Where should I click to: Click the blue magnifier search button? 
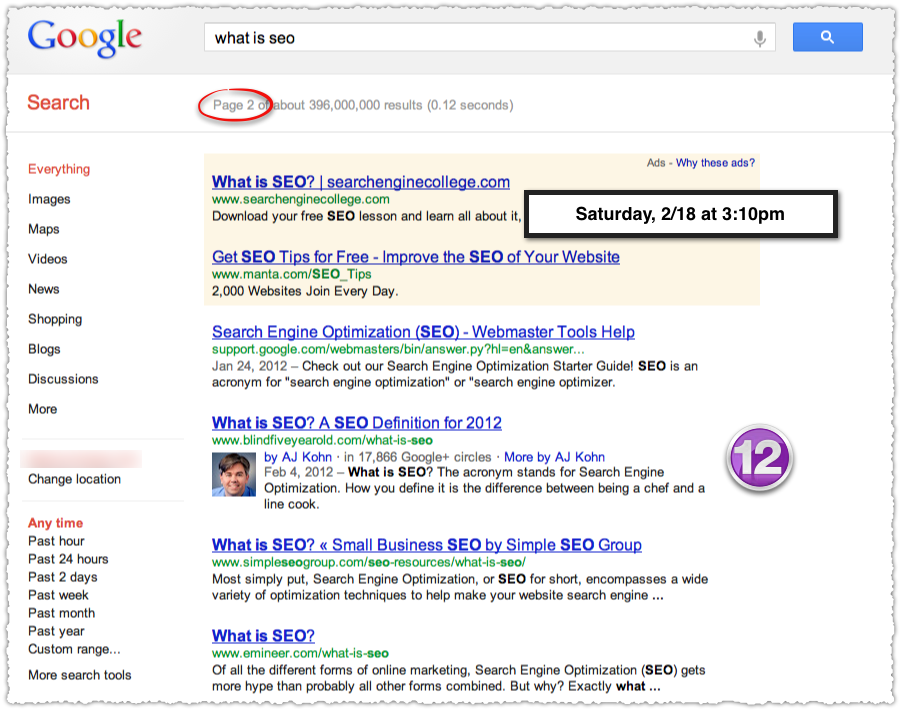tap(827, 37)
